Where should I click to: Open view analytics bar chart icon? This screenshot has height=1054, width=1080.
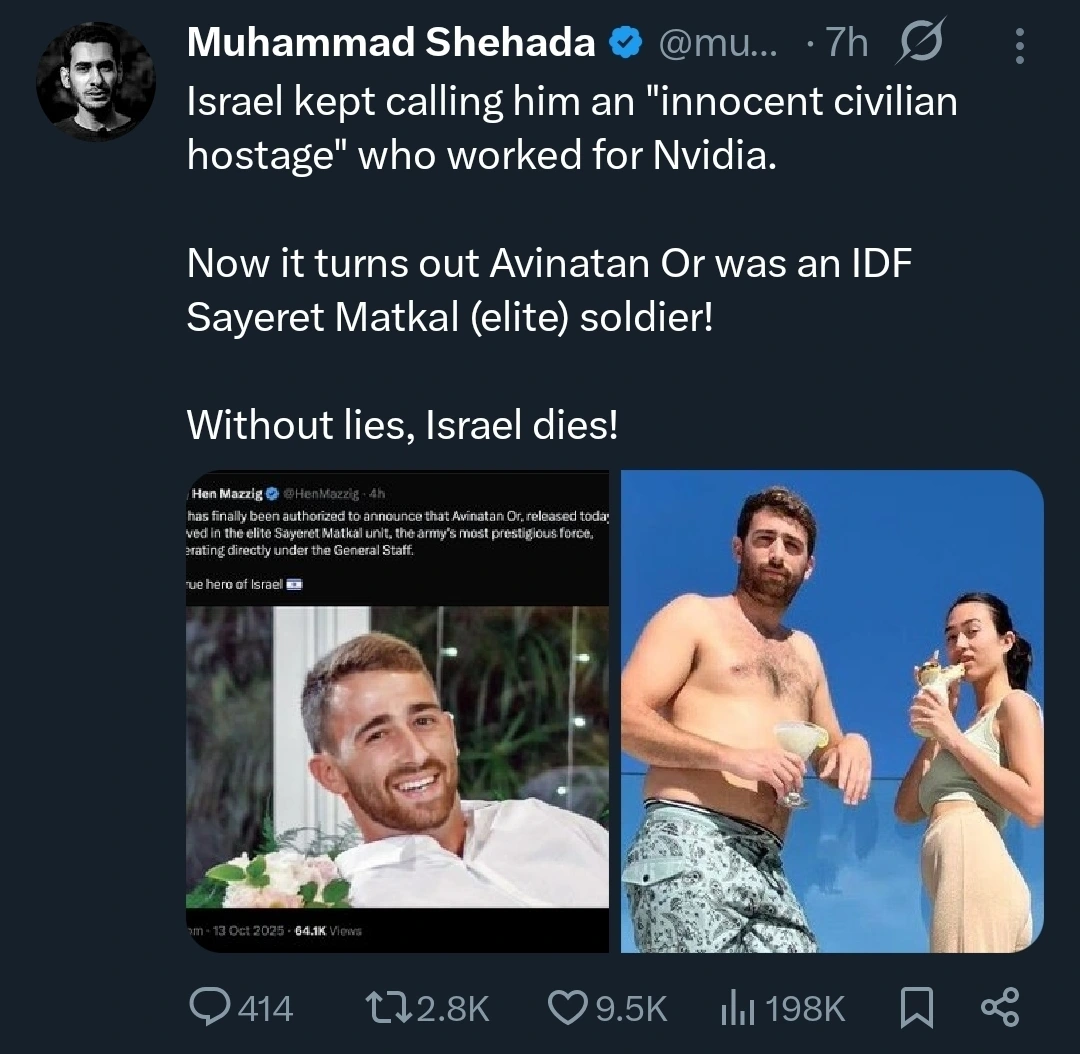[x=737, y=1007]
